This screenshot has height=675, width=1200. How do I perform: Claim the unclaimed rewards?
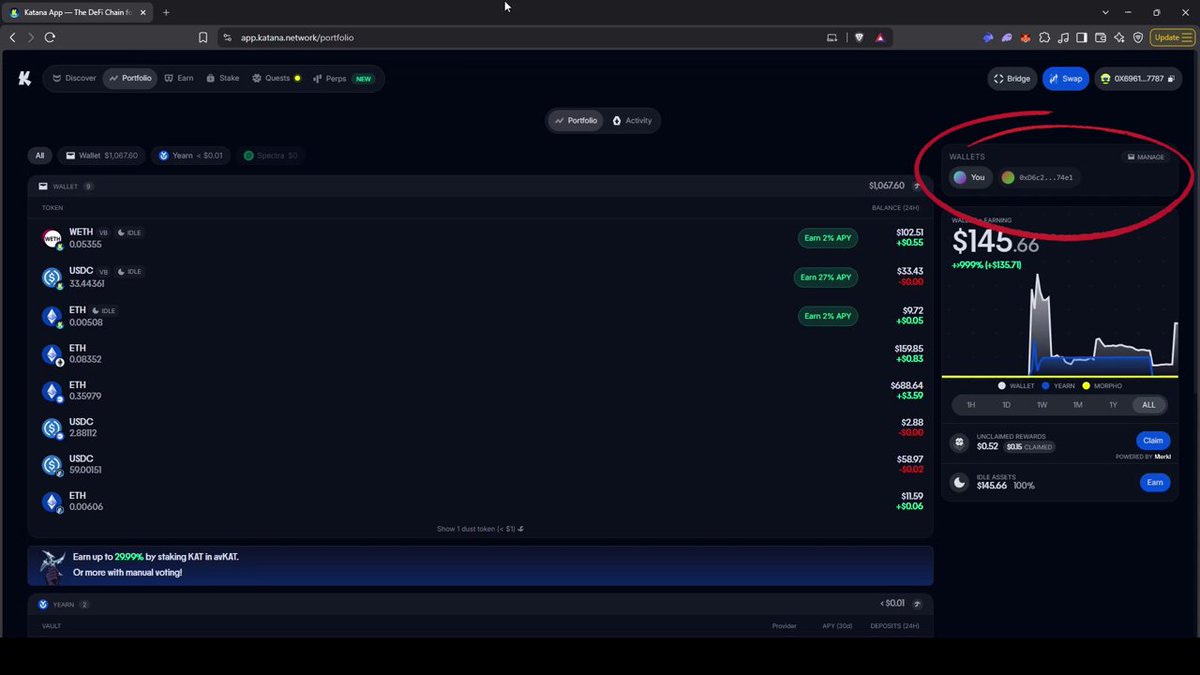point(1153,440)
